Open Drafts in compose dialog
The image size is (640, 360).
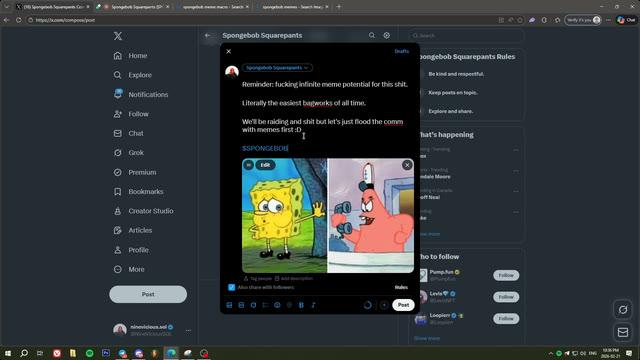pos(402,51)
